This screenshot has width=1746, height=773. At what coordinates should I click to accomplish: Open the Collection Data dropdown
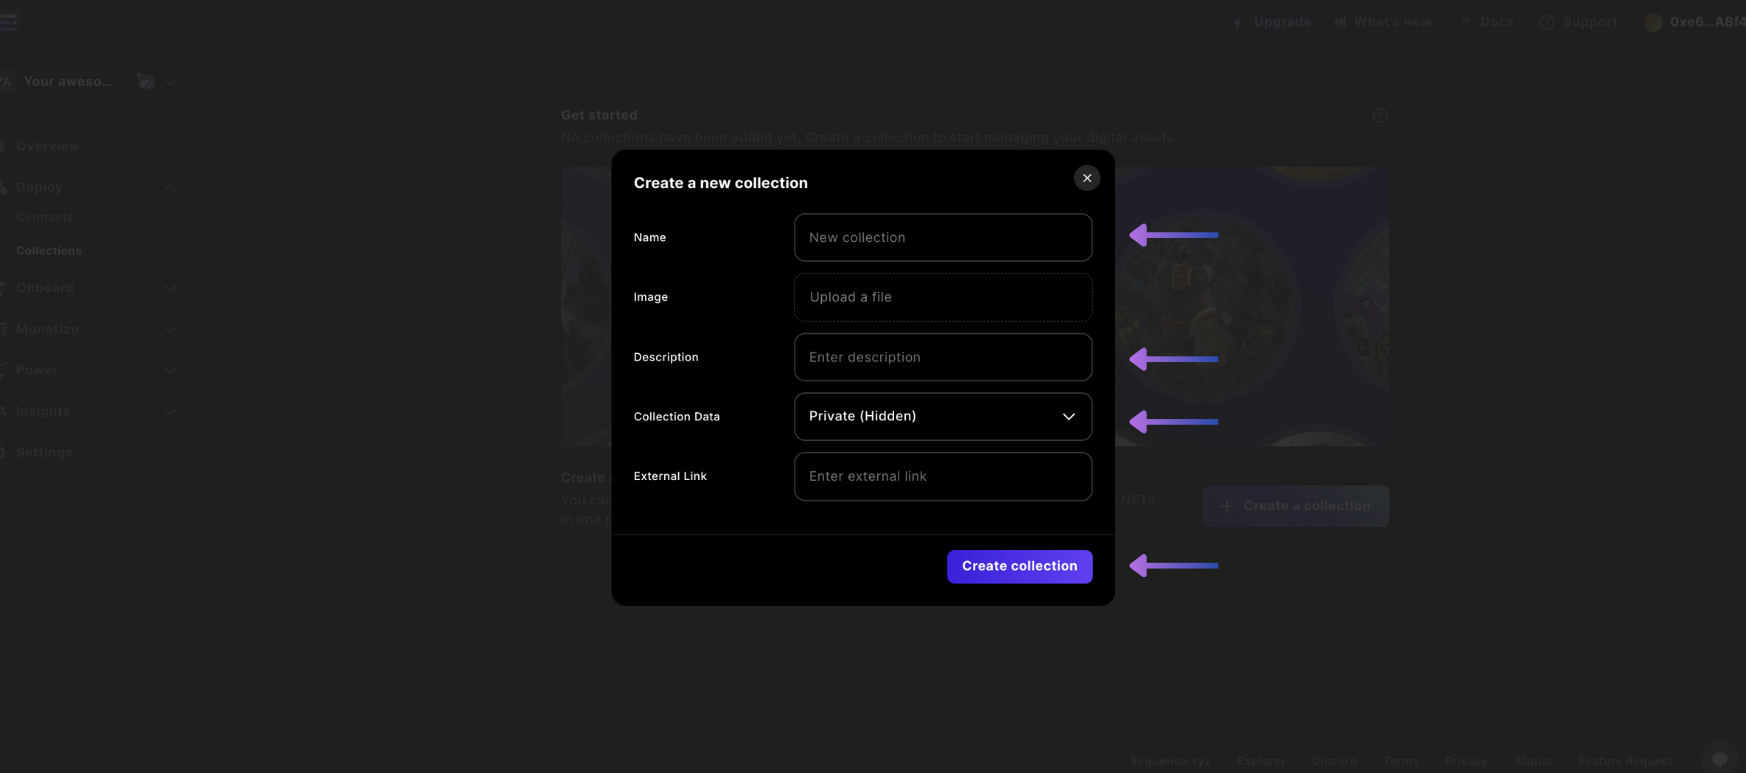[x=943, y=416]
